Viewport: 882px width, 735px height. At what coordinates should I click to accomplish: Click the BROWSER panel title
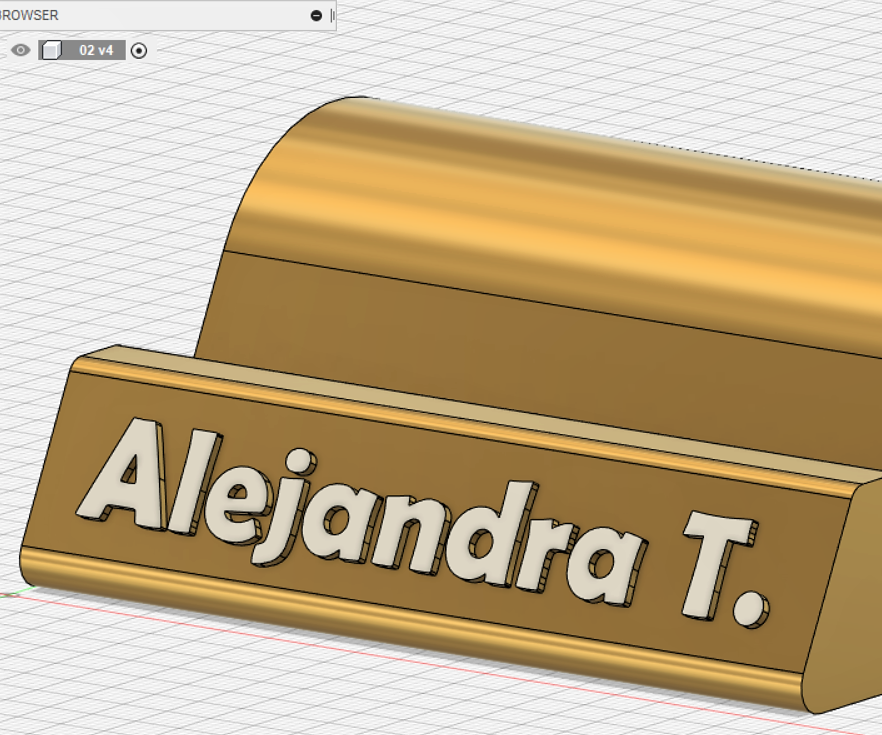tap(28, 15)
